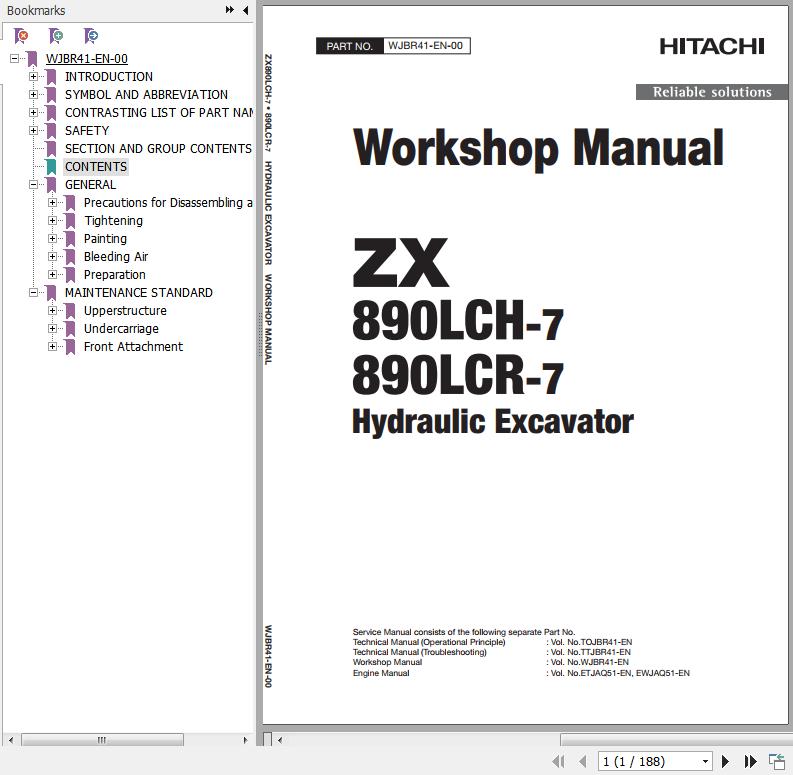Expand the Painting bookmark
The width and height of the screenshot is (793, 775).
point(53,239)
